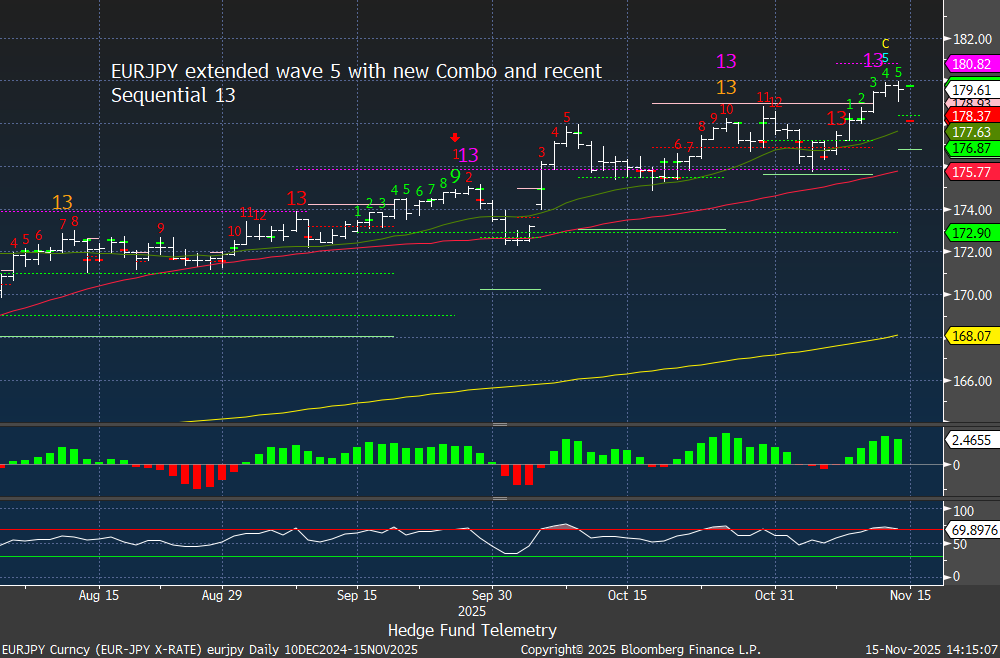The width and height of the screenshot is (1000, 658).
Task: Click the 2.4655 histogram value label
Action: (969, 439)
